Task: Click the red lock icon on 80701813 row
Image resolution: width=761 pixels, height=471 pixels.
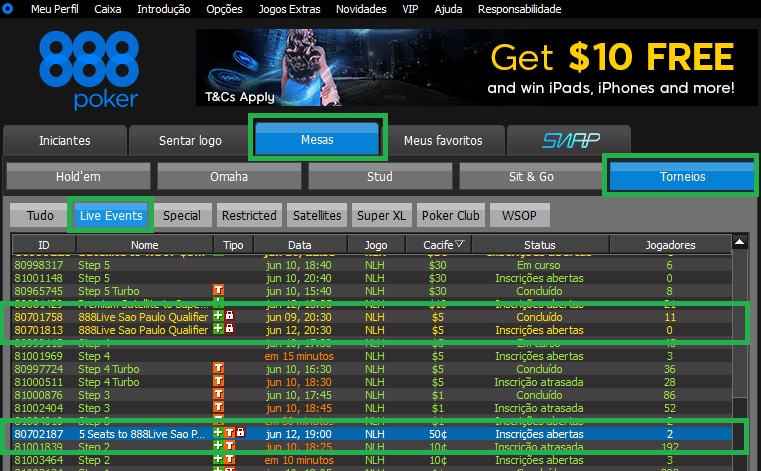Action: (230, 329)
